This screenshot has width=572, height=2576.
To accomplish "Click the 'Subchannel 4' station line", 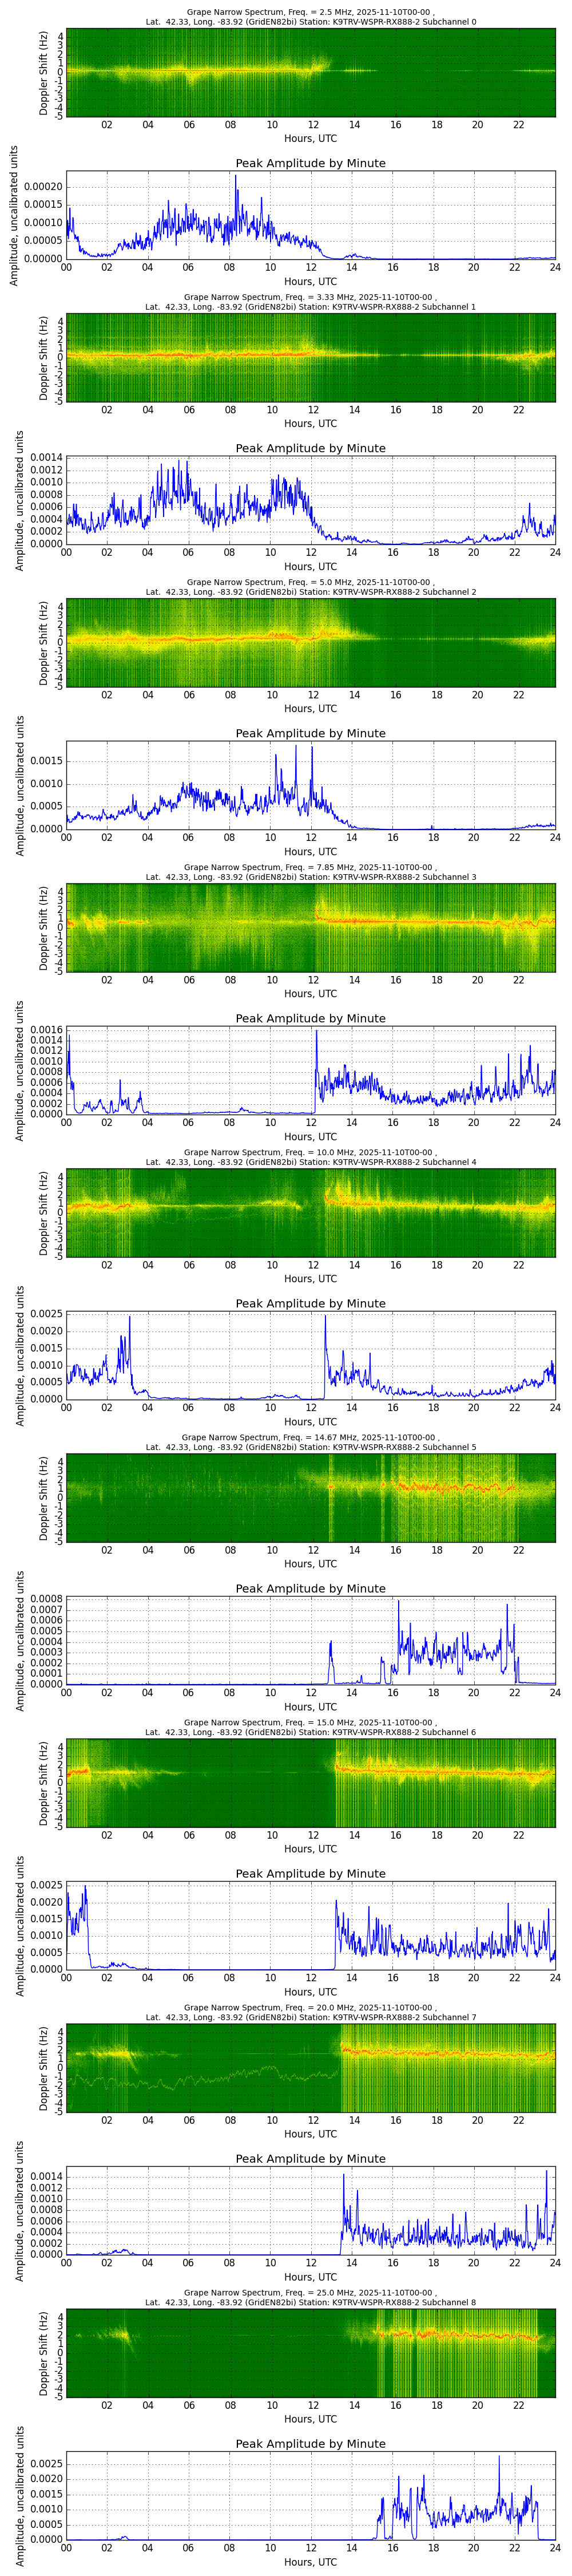I will (310, 1162).
